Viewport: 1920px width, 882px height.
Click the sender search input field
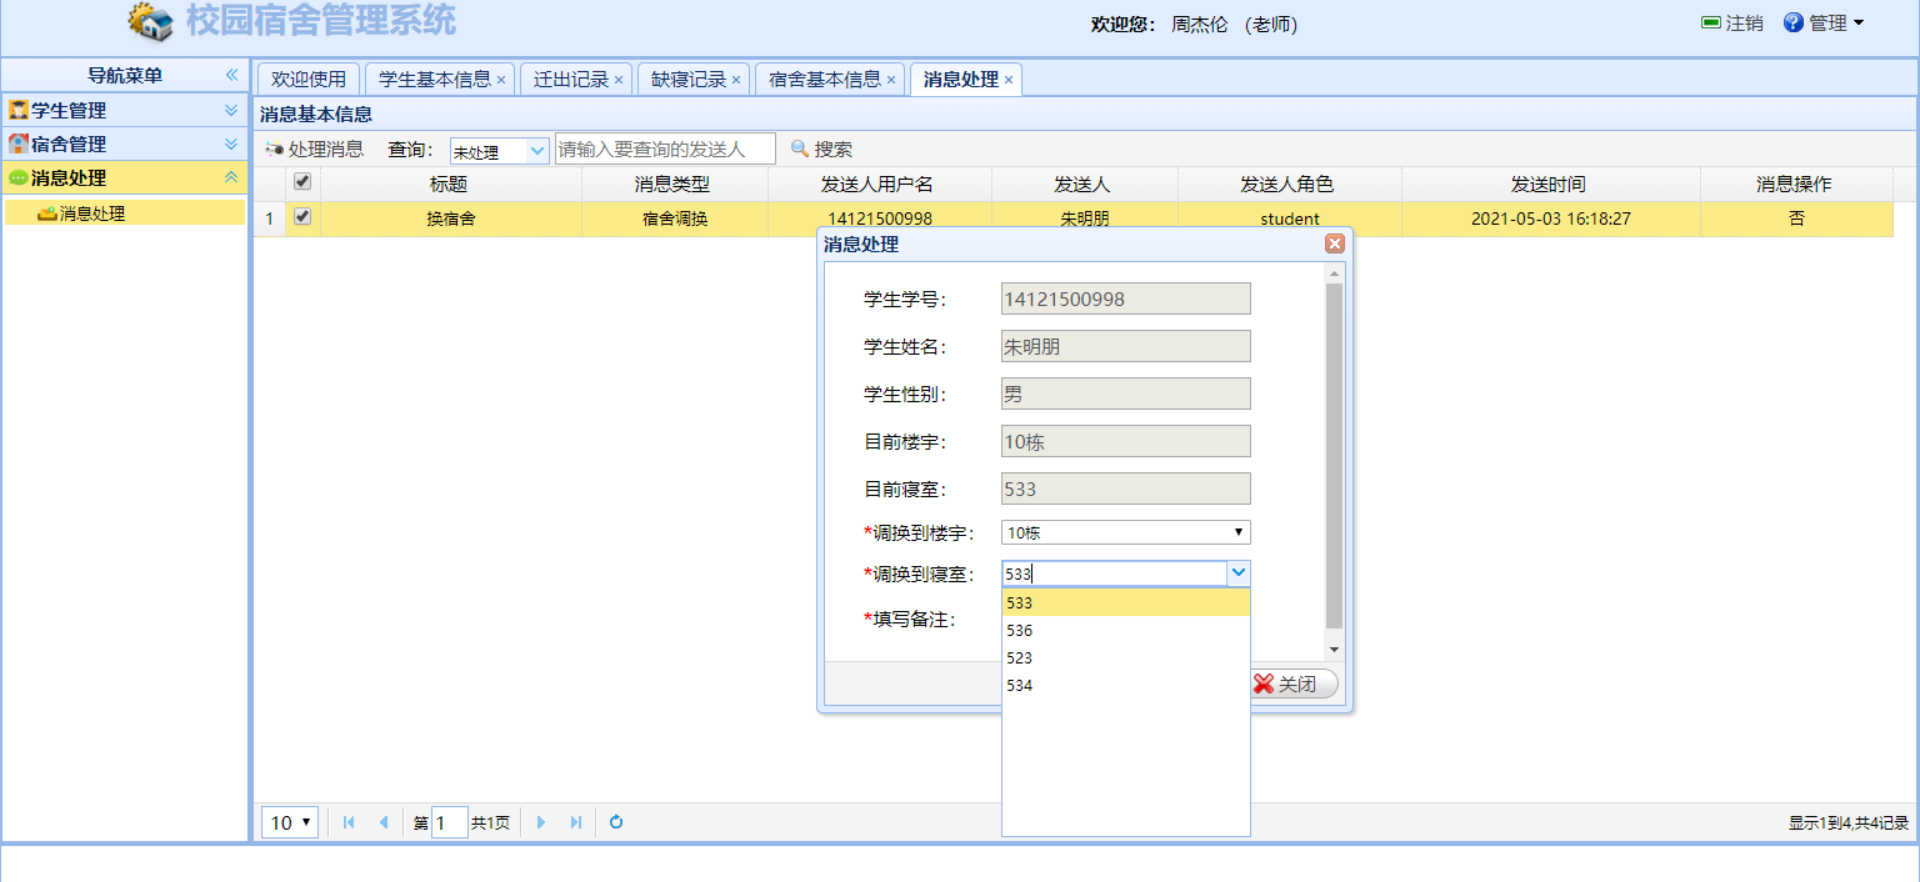pyautogui.click(x=665, y=149)
